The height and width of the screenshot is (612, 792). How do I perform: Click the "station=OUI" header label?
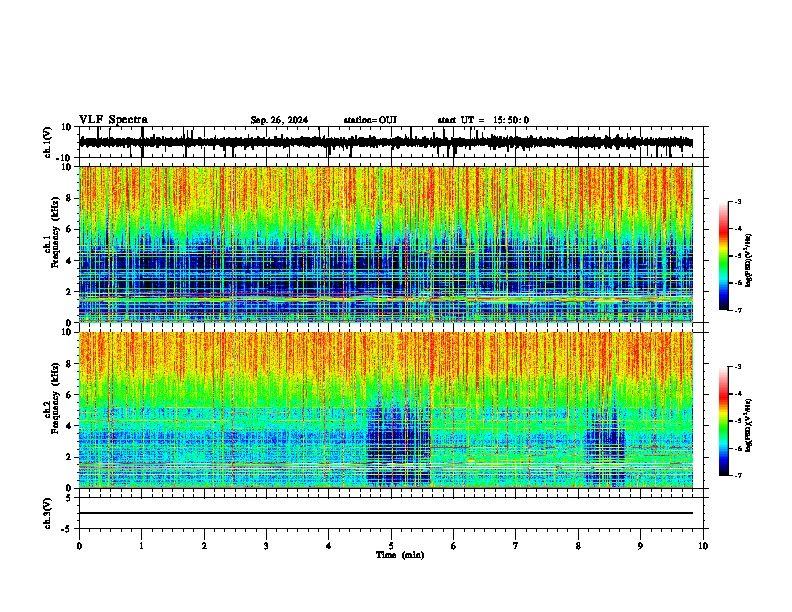370,120
